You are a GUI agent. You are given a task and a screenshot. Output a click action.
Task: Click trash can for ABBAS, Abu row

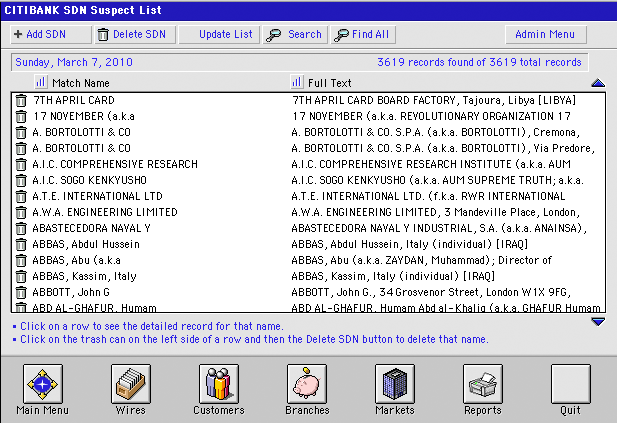pos(21,260)
